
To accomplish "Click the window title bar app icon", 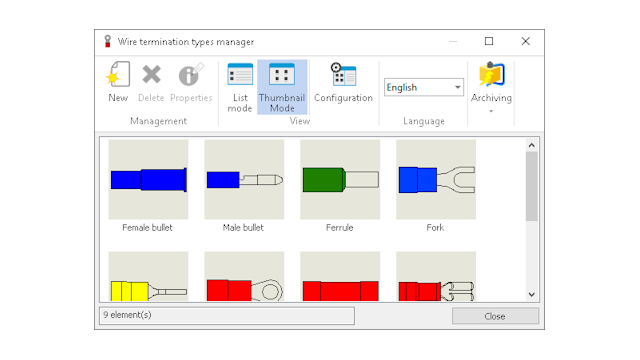I will [x=107, y=41].
